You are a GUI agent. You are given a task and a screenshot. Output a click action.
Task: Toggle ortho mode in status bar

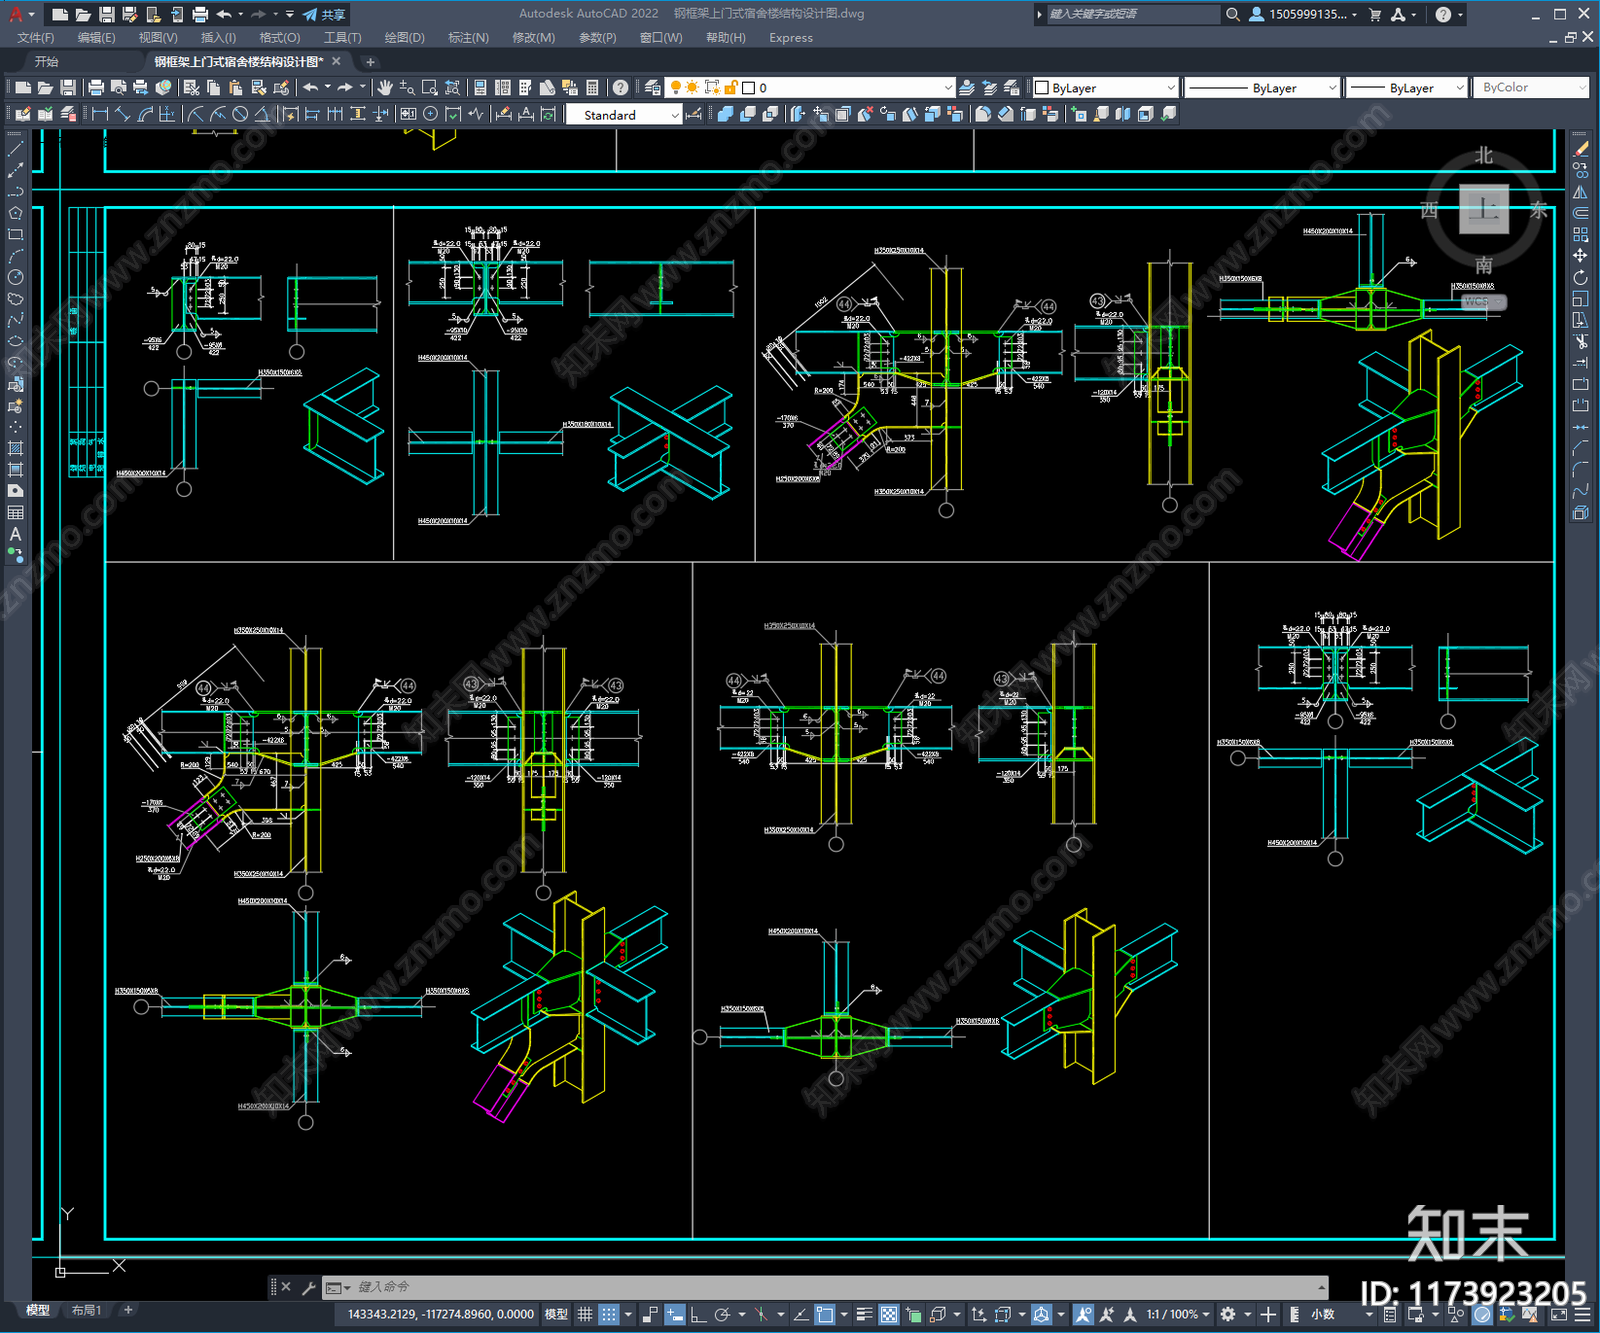699,1314
